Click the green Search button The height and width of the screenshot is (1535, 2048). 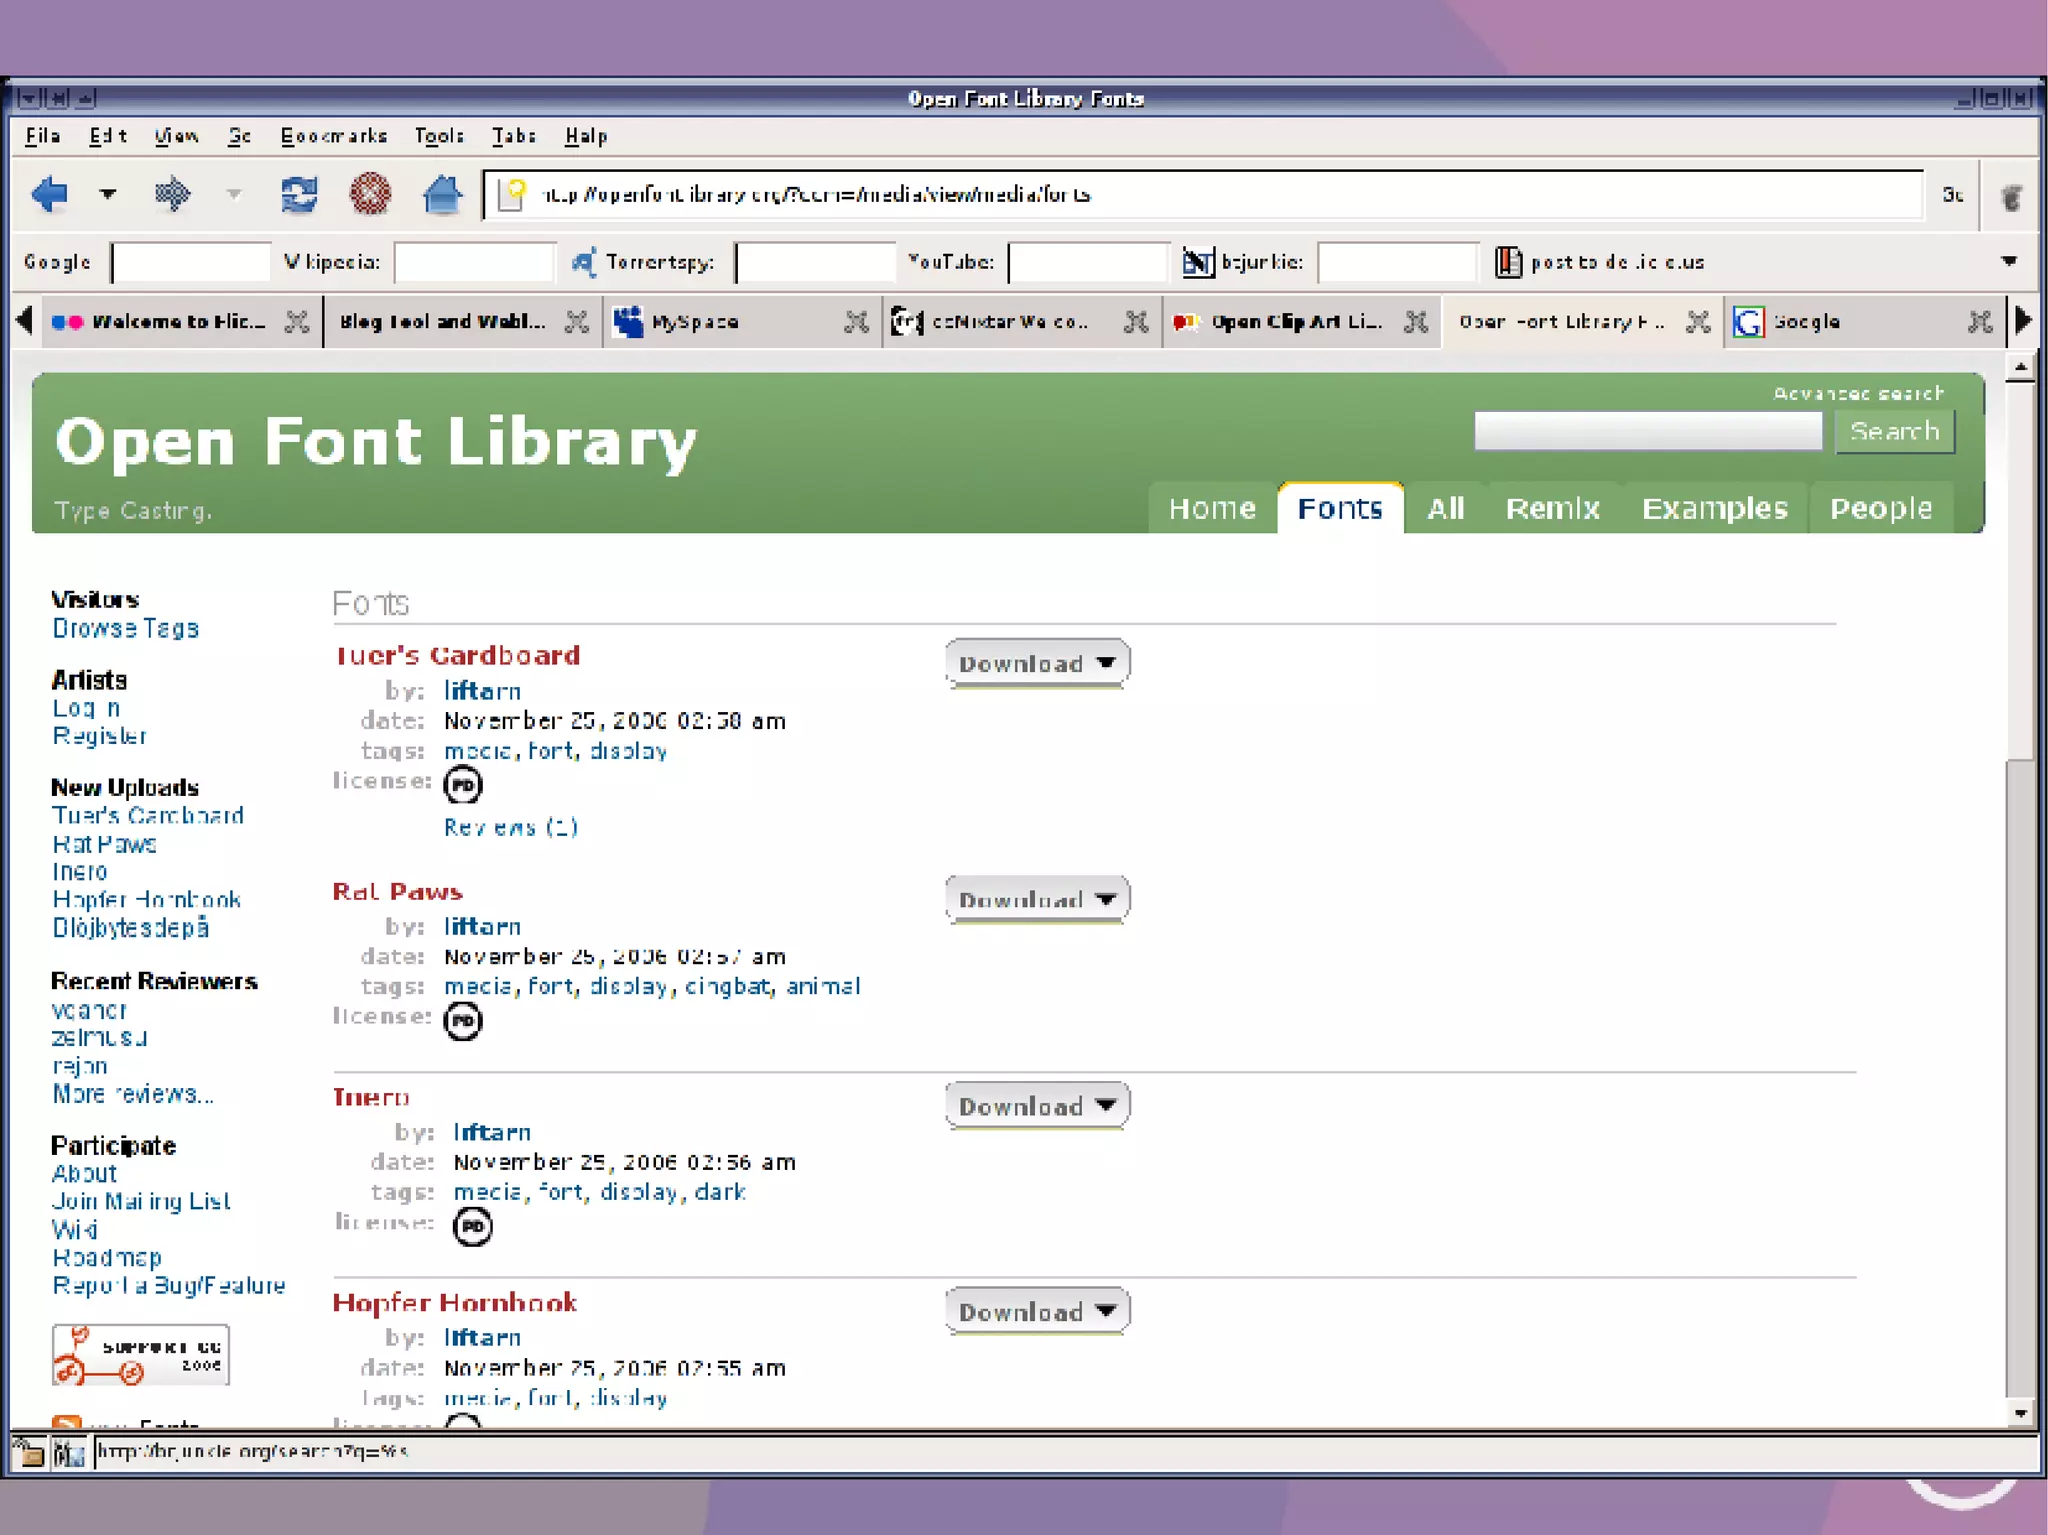coord(1894,432)
